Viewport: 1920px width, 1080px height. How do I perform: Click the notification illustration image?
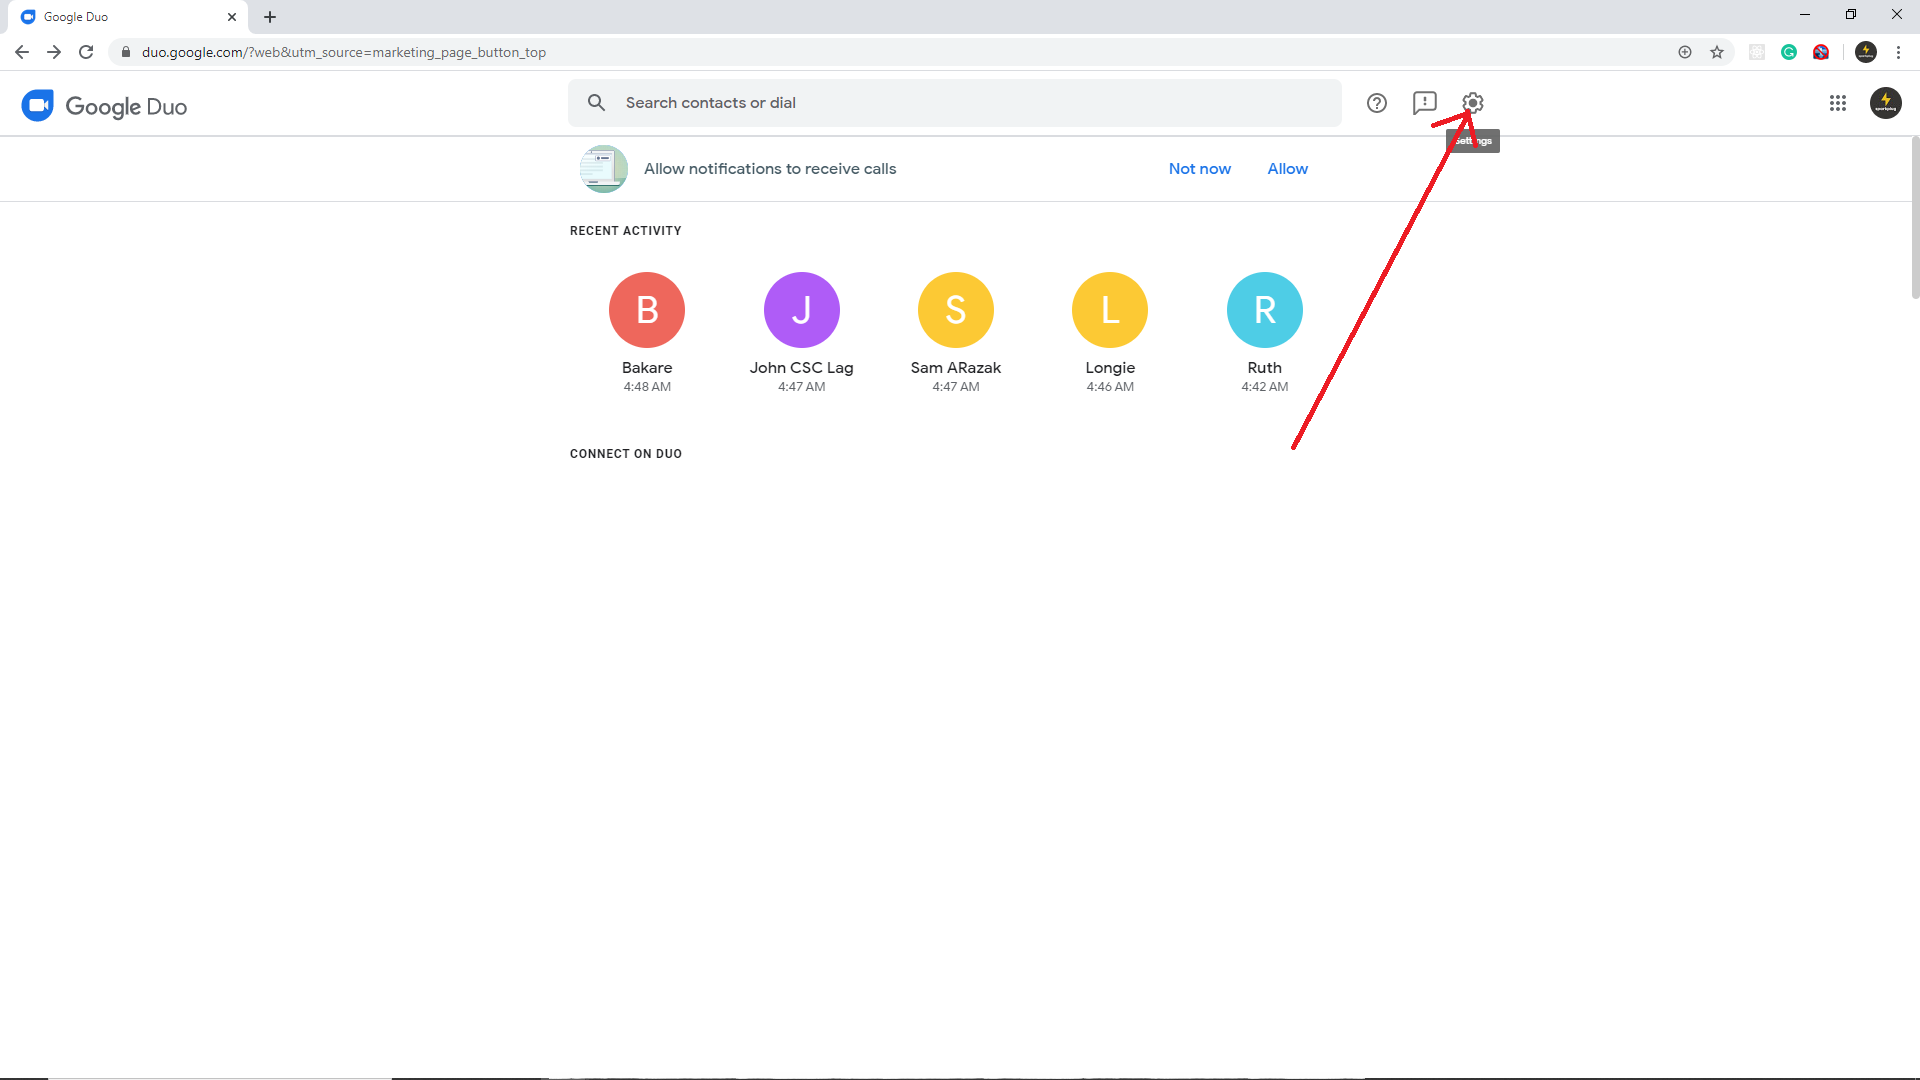pyautogui.click(x=604, y=169)
